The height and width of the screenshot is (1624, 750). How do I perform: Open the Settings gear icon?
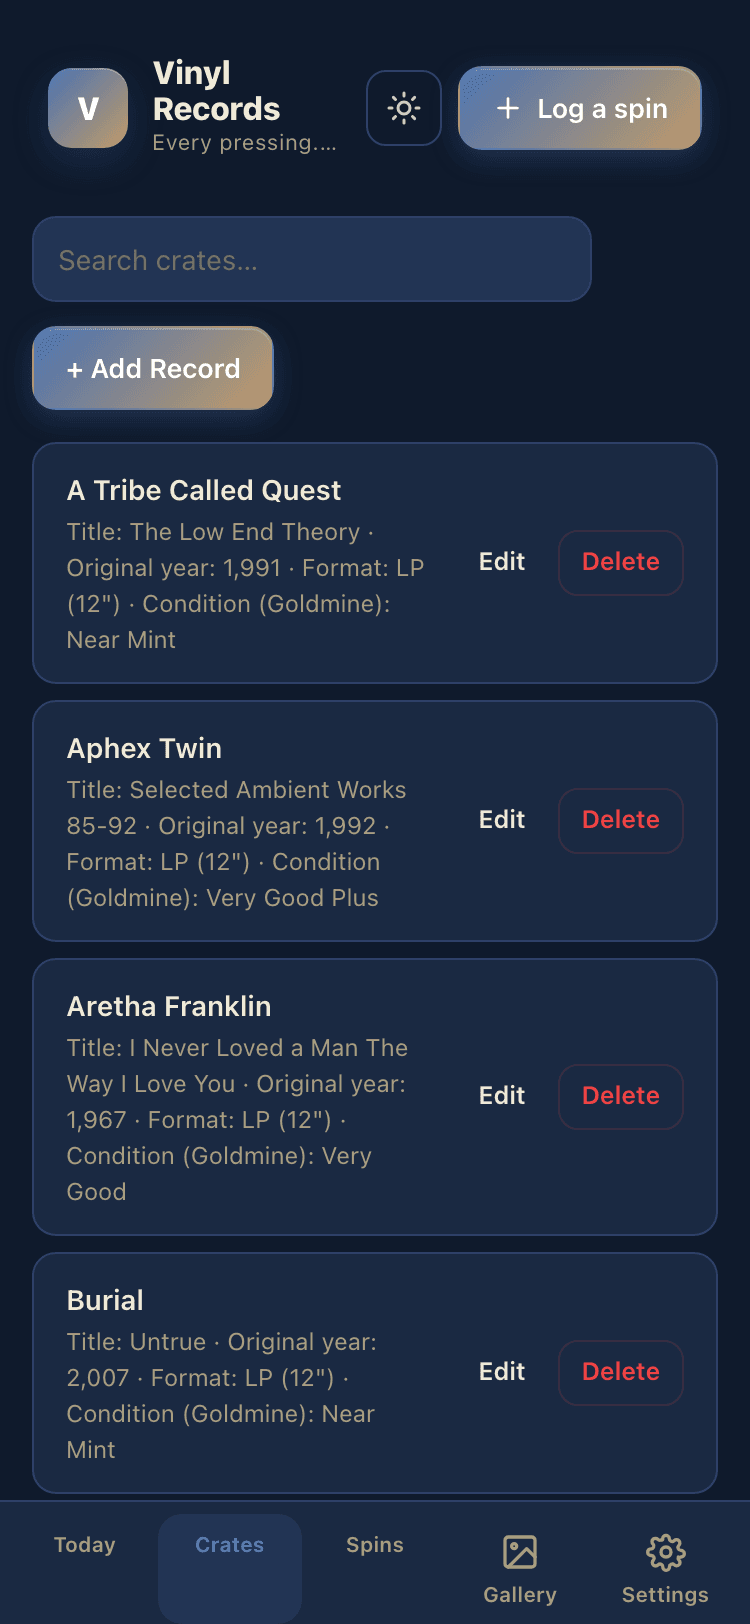[665, 1552]
